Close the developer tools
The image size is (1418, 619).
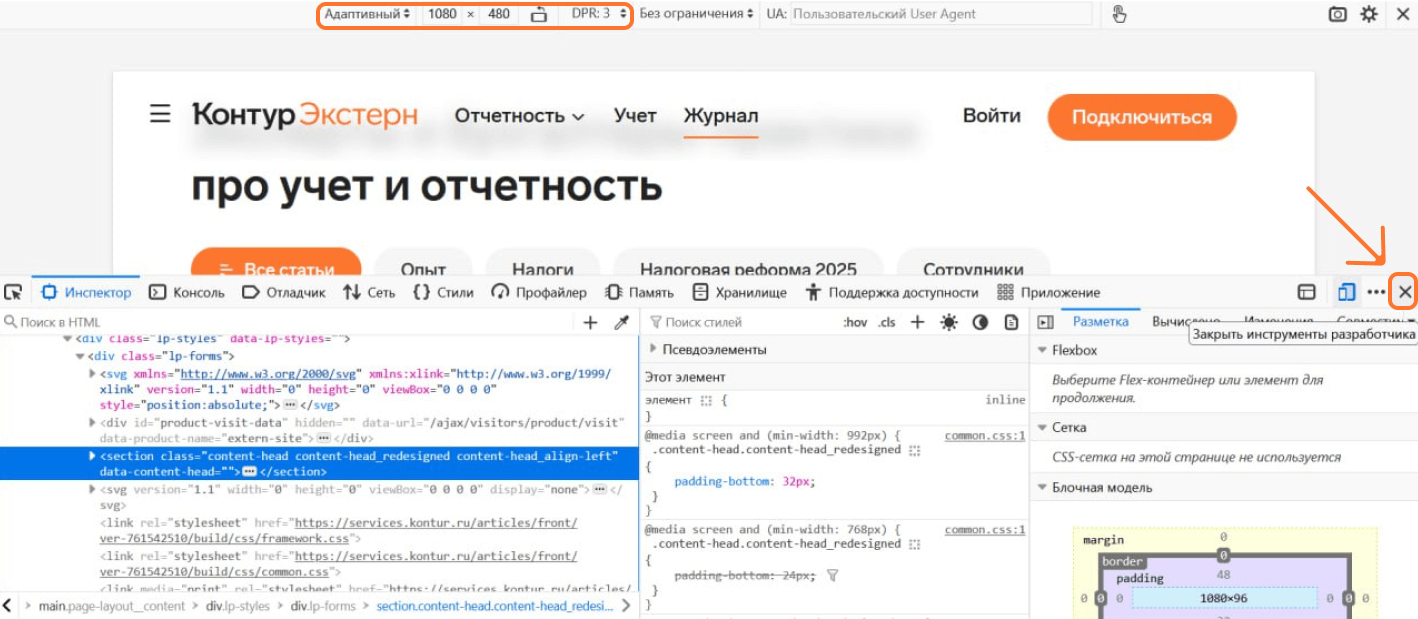tap(1405, 292)
